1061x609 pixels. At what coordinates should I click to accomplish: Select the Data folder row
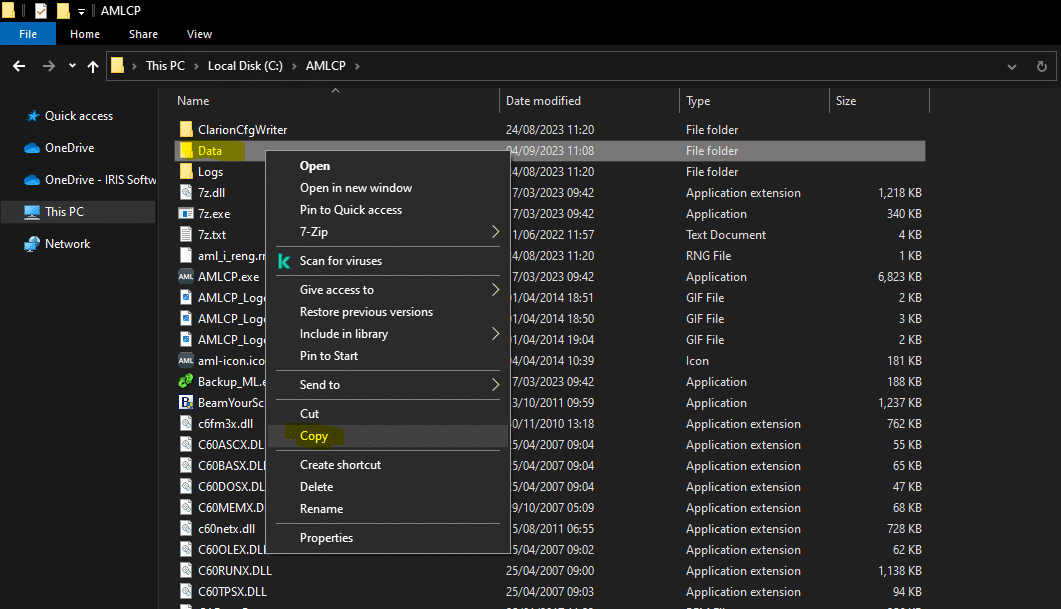[550, 151]
